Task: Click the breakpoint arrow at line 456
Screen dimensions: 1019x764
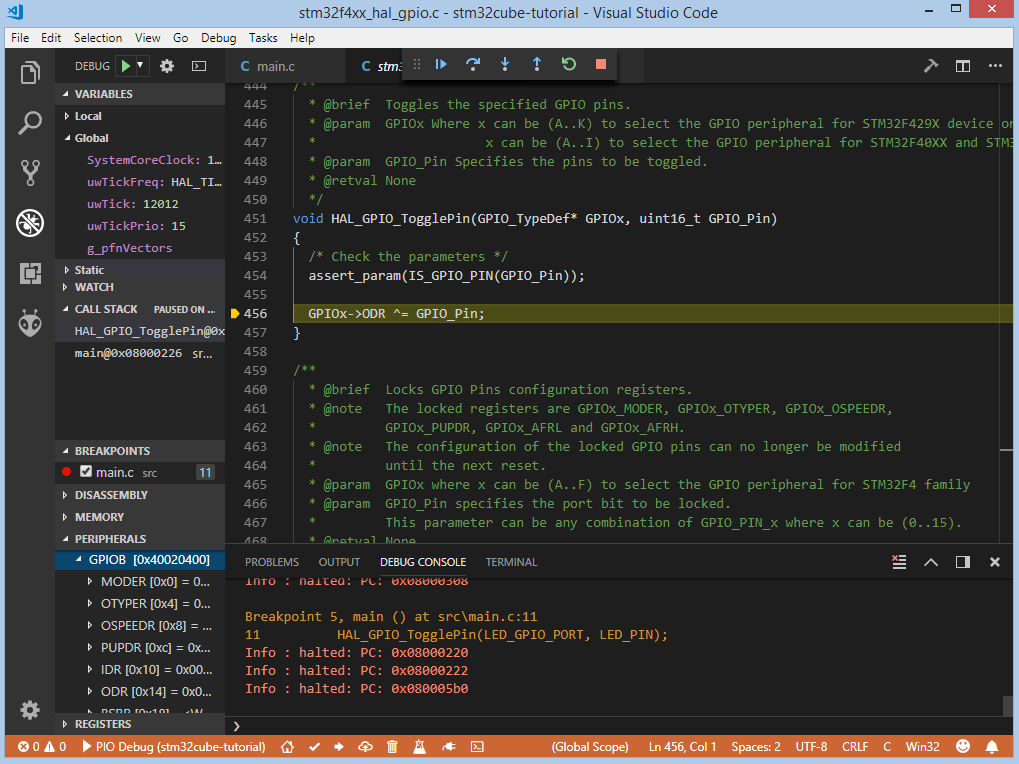Action: [x=235, y=314]
